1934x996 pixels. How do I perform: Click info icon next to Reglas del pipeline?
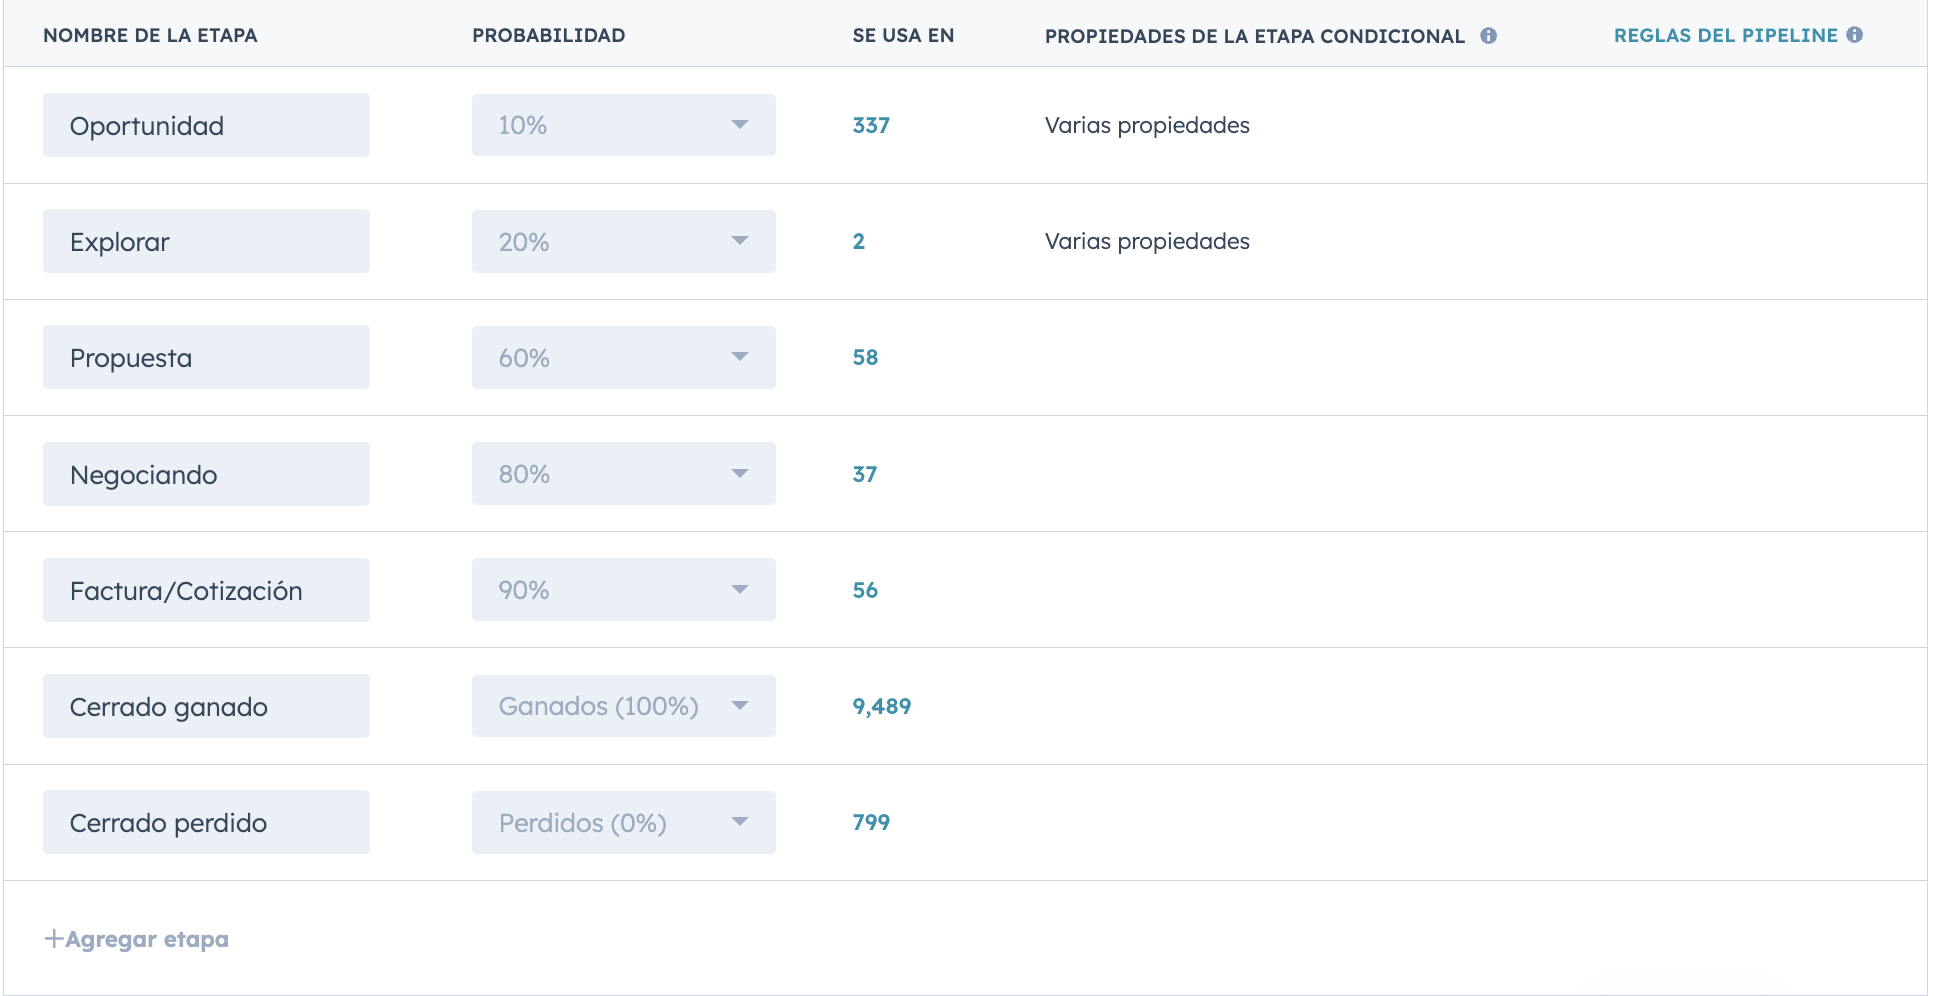[1855, 35]
